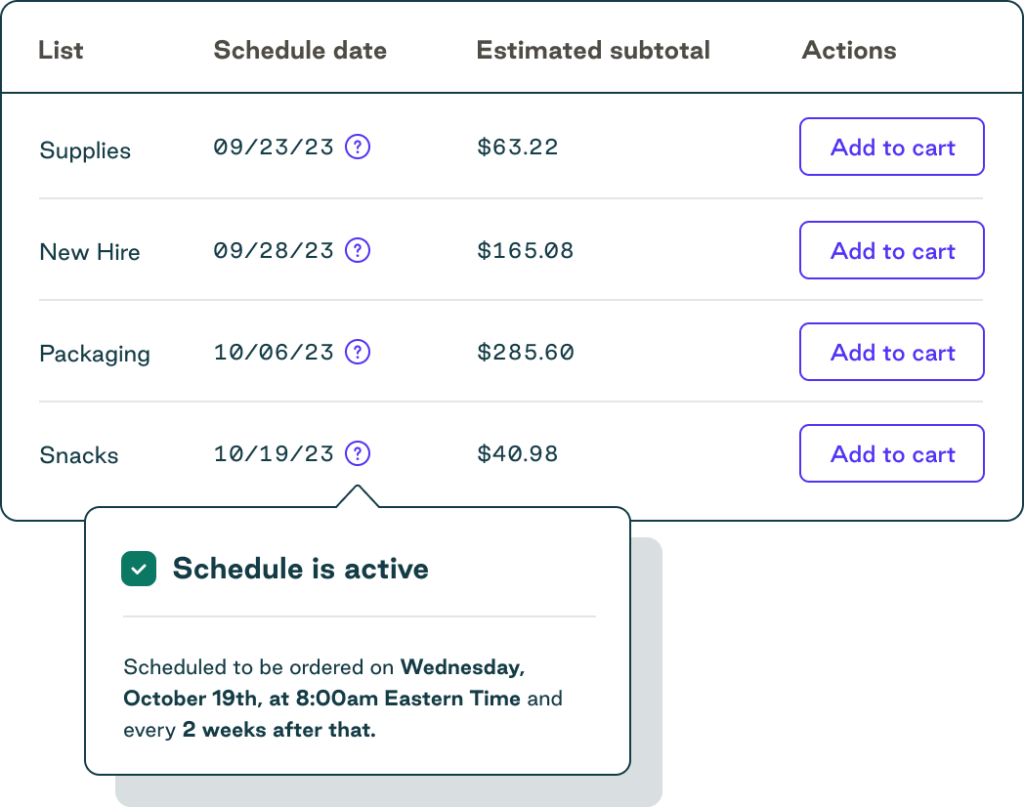Click the Estimated subtotal column header
1024x807 pixels.
click(593, 50)
